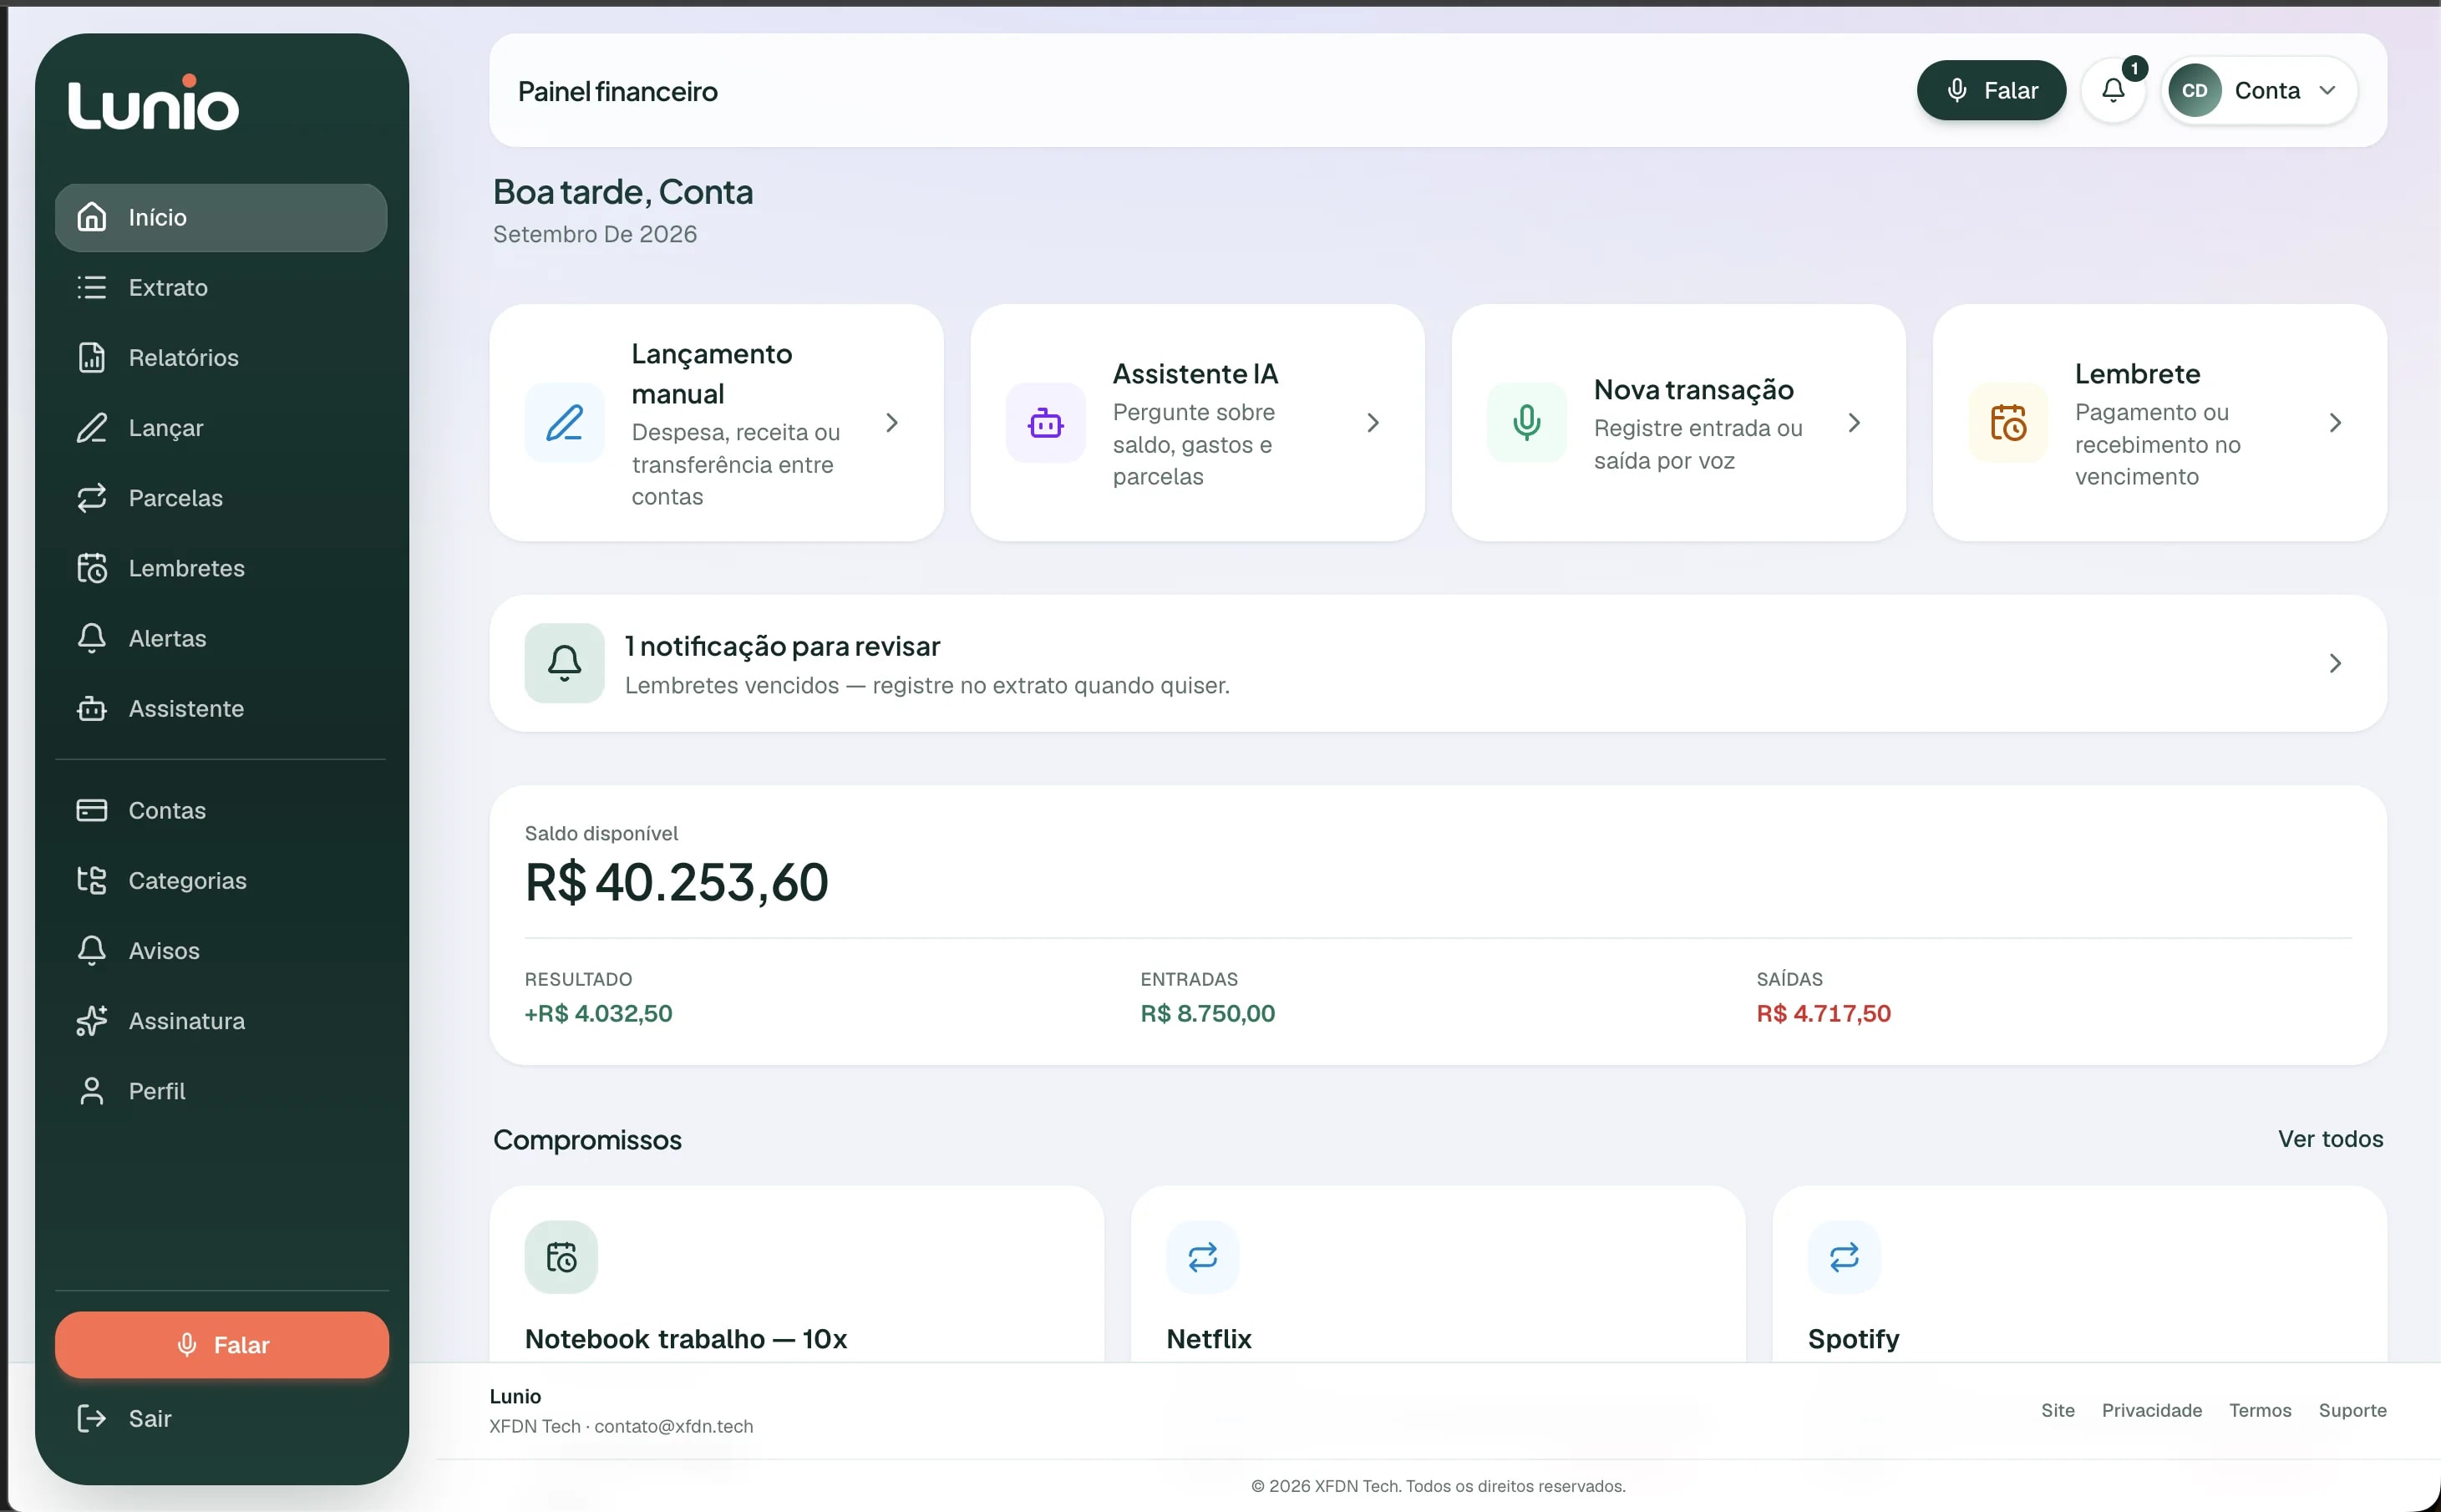Open the Spotify commitment card
Viewport: 2441px width, 1512px height.
(2079, 1274)
